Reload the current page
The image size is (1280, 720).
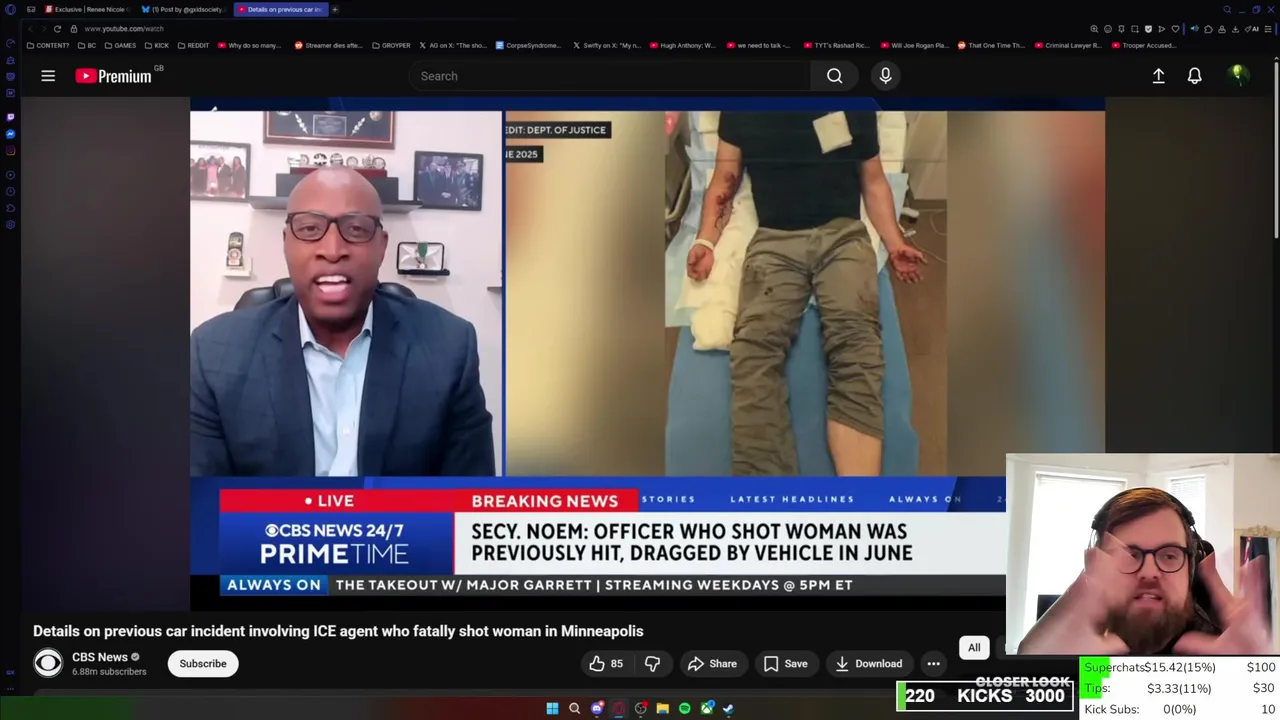click(x=57, y=29)
